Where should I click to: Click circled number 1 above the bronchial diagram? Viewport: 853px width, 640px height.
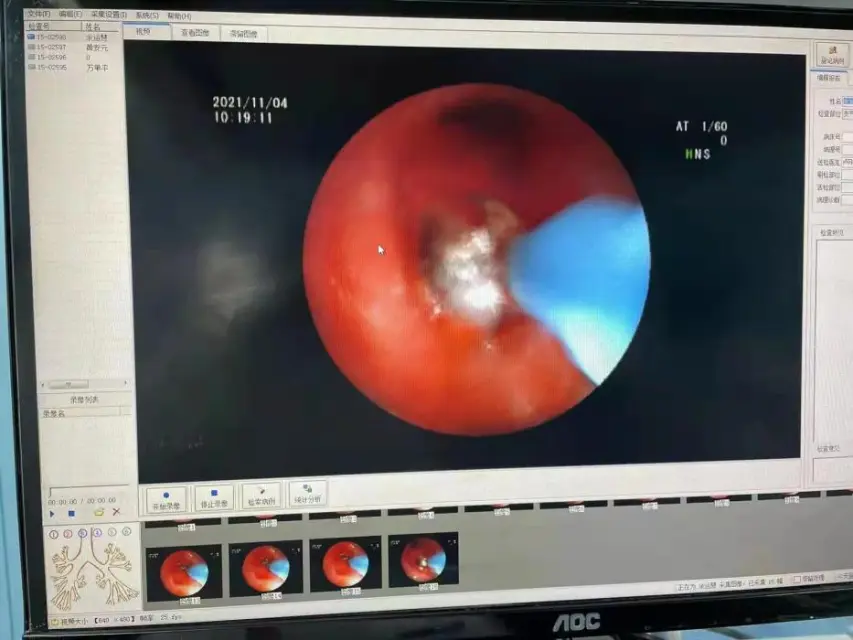click(53, 534)
